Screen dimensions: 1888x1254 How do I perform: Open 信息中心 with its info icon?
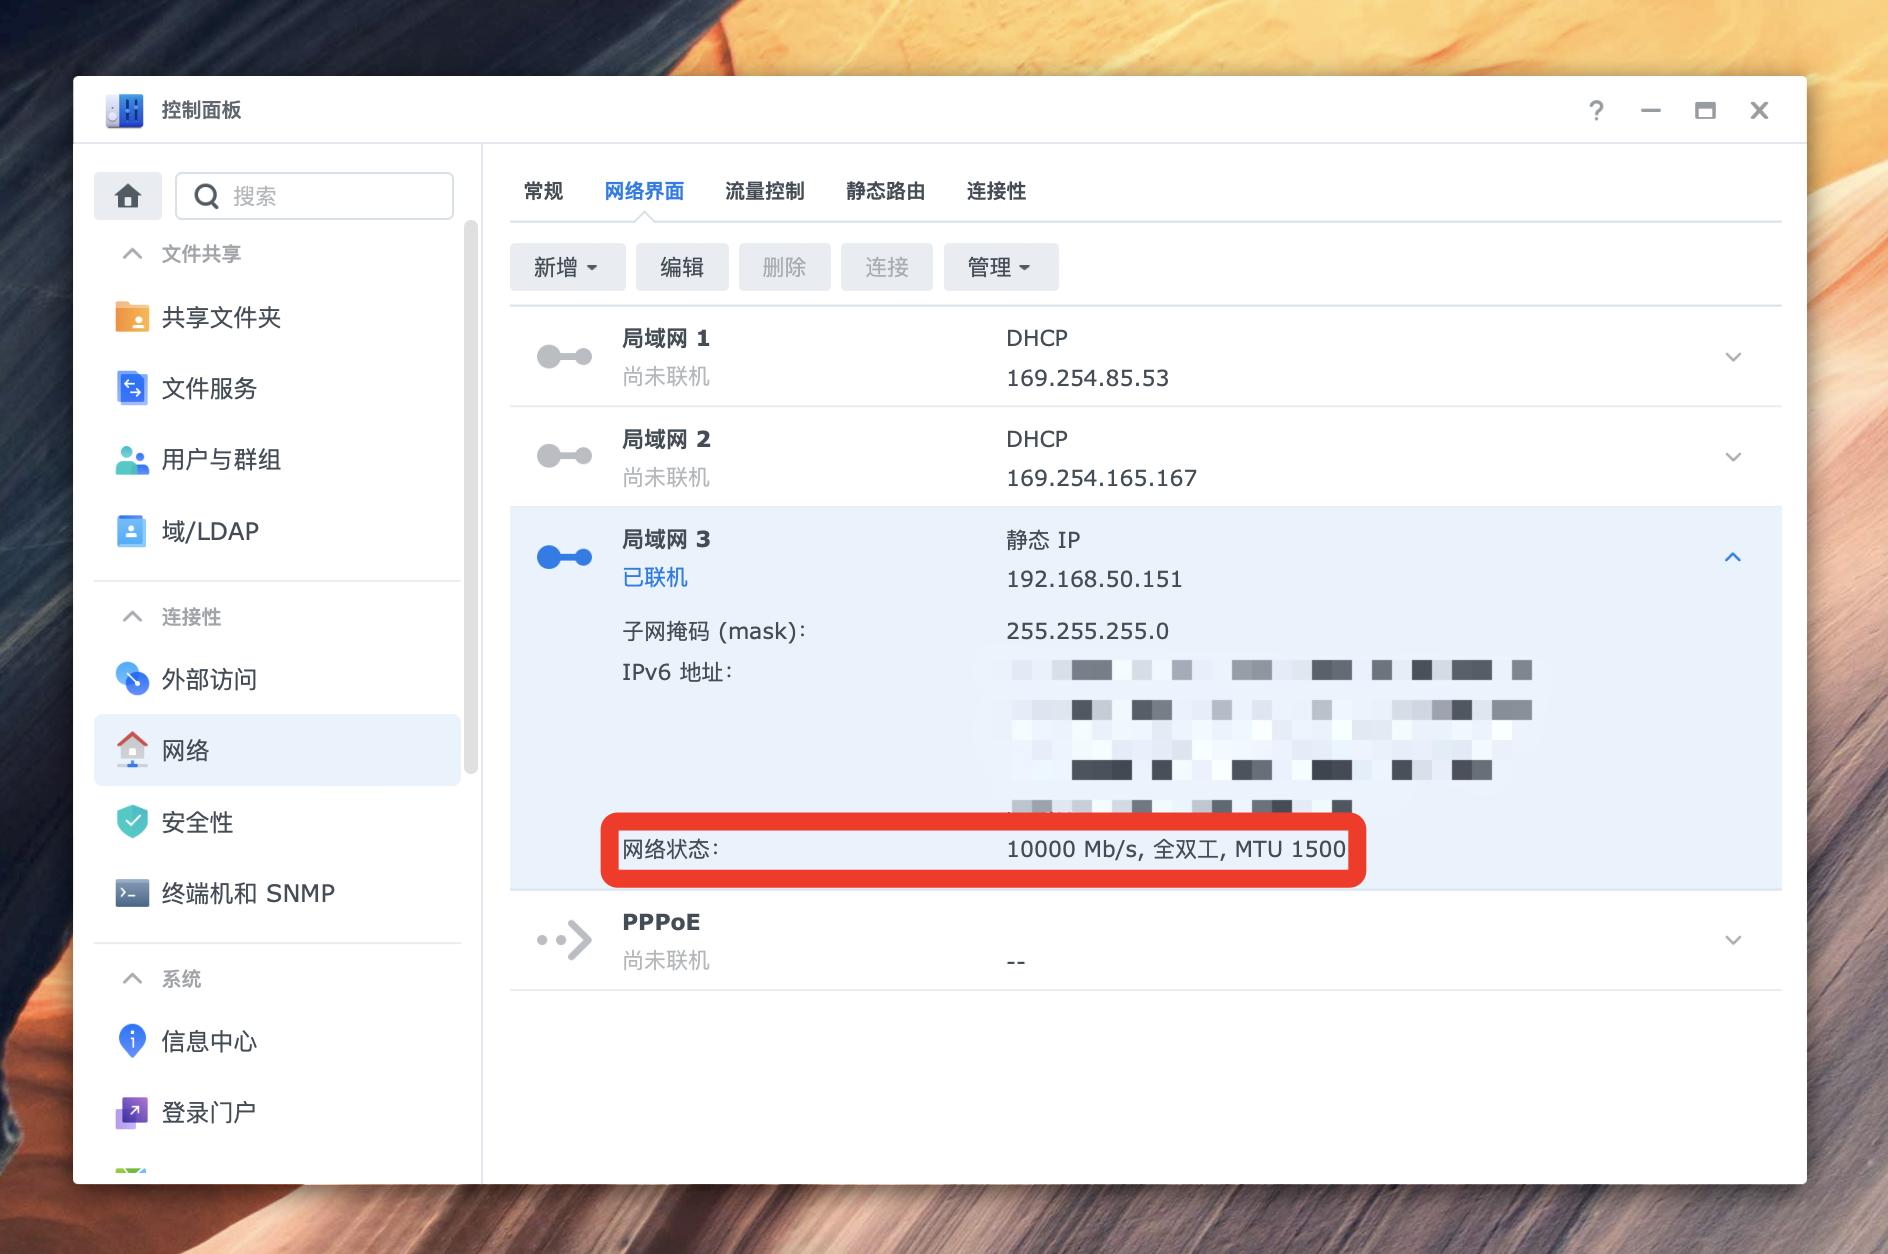pos(131,1040)
